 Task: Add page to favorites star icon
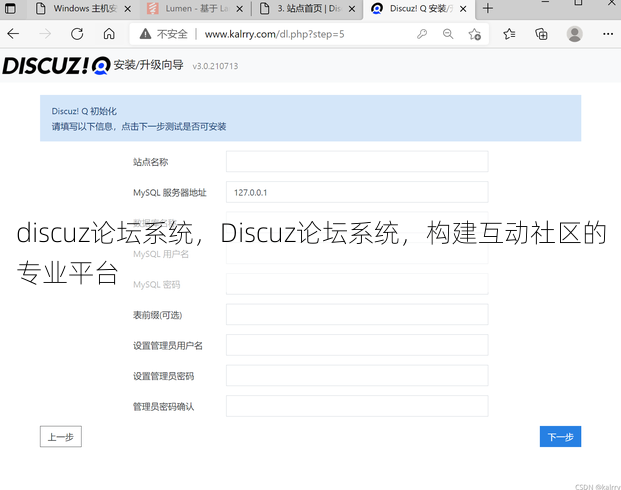coord(474,34)
